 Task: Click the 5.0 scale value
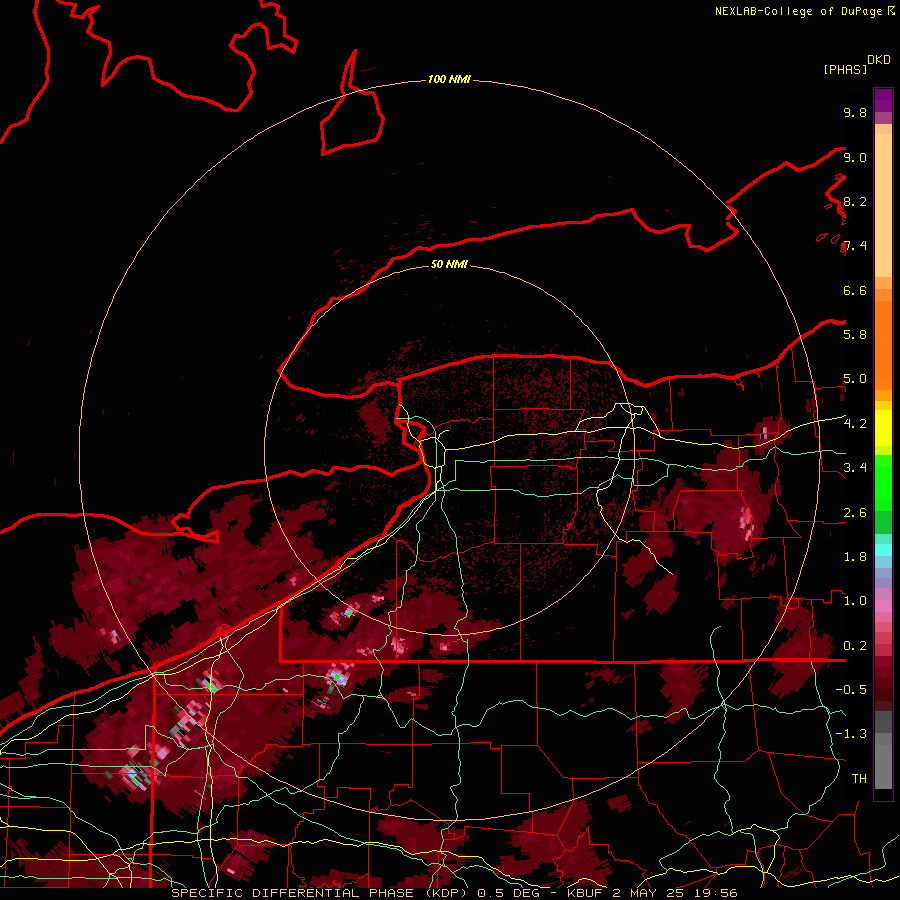point(855,379)
